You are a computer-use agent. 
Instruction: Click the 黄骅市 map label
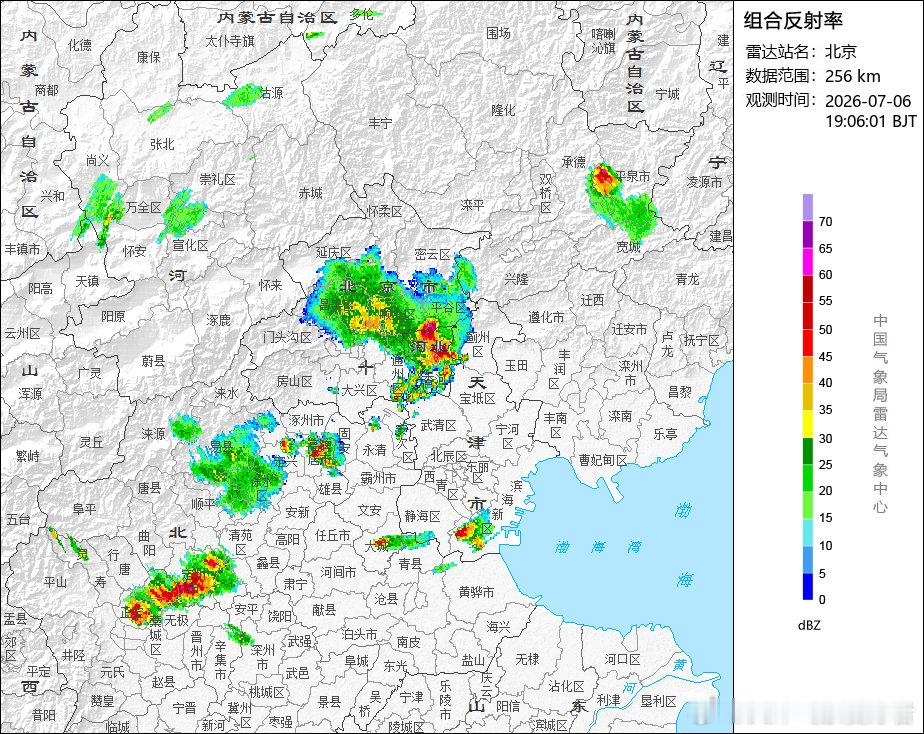click(476, 592)
